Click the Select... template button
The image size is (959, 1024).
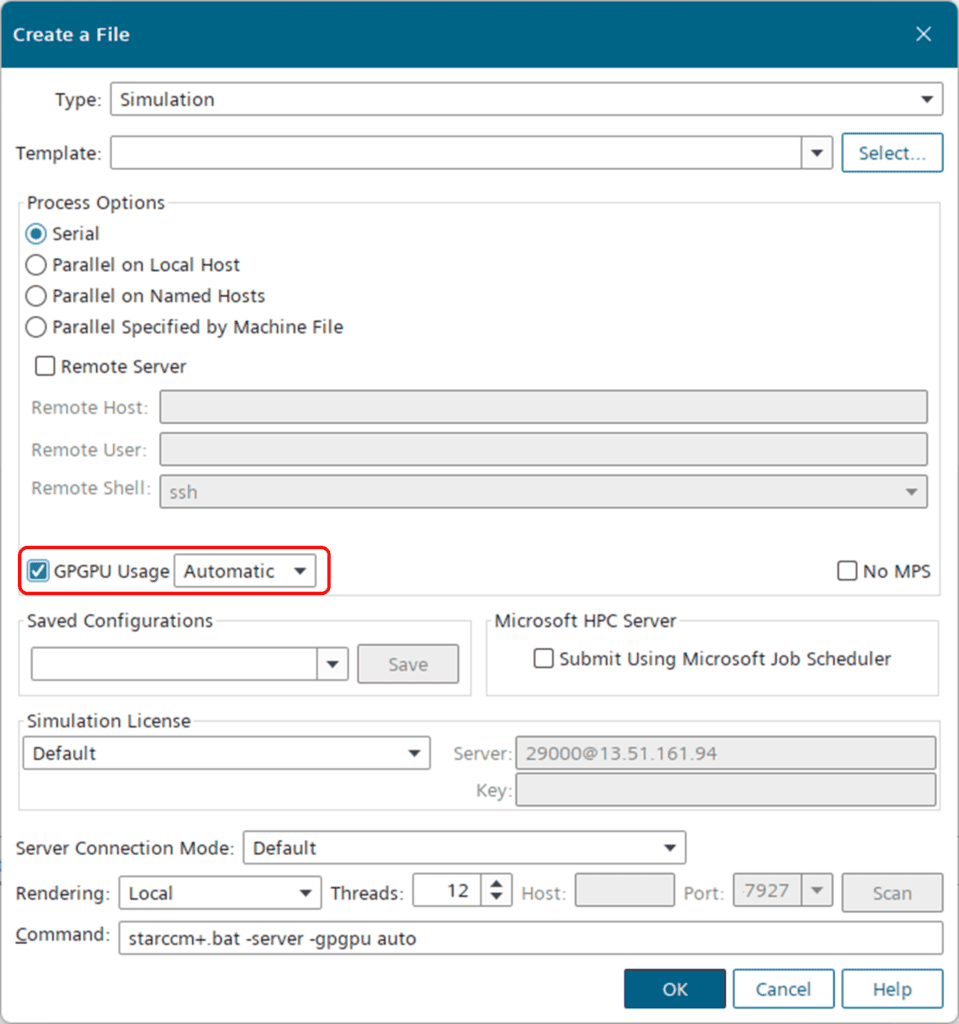coord(891,153)
